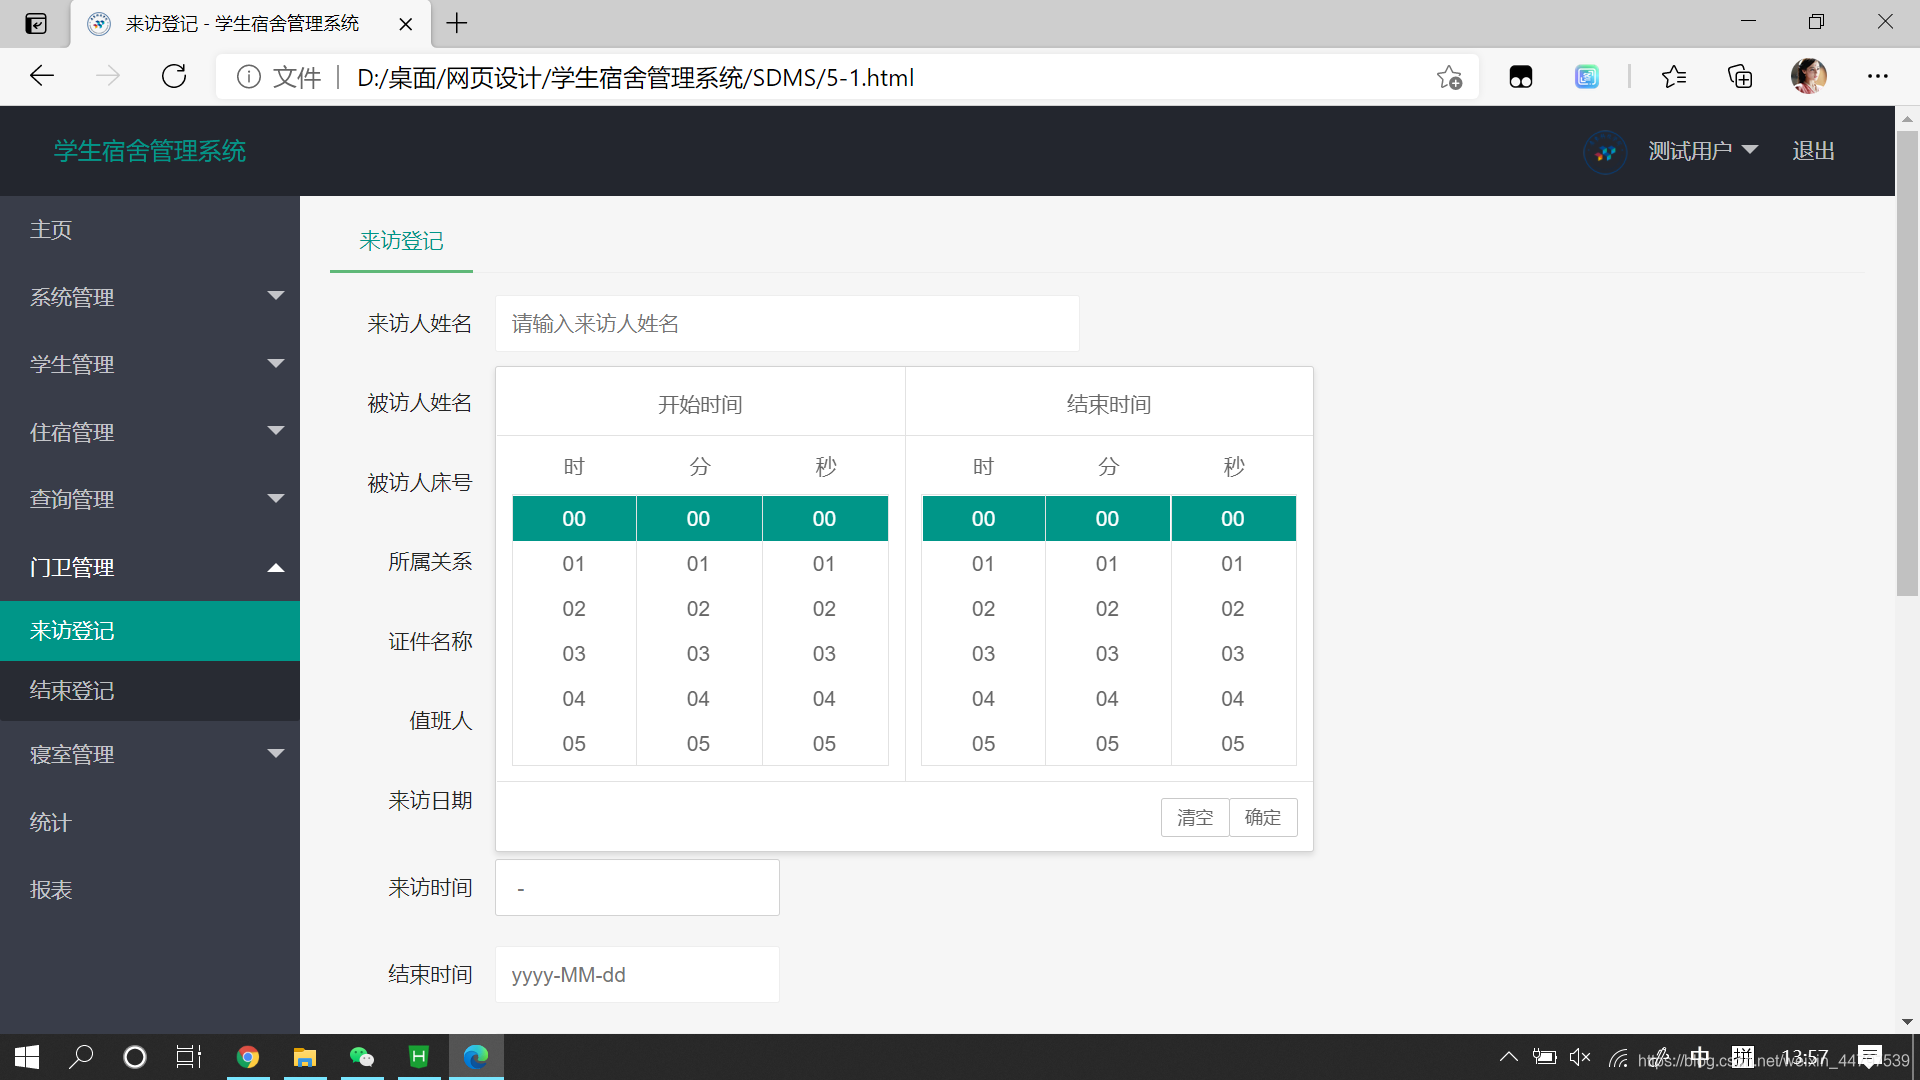Expand the 学生管理 sidebar menu
1920x1080 pixels.
[x=150, y=364]
